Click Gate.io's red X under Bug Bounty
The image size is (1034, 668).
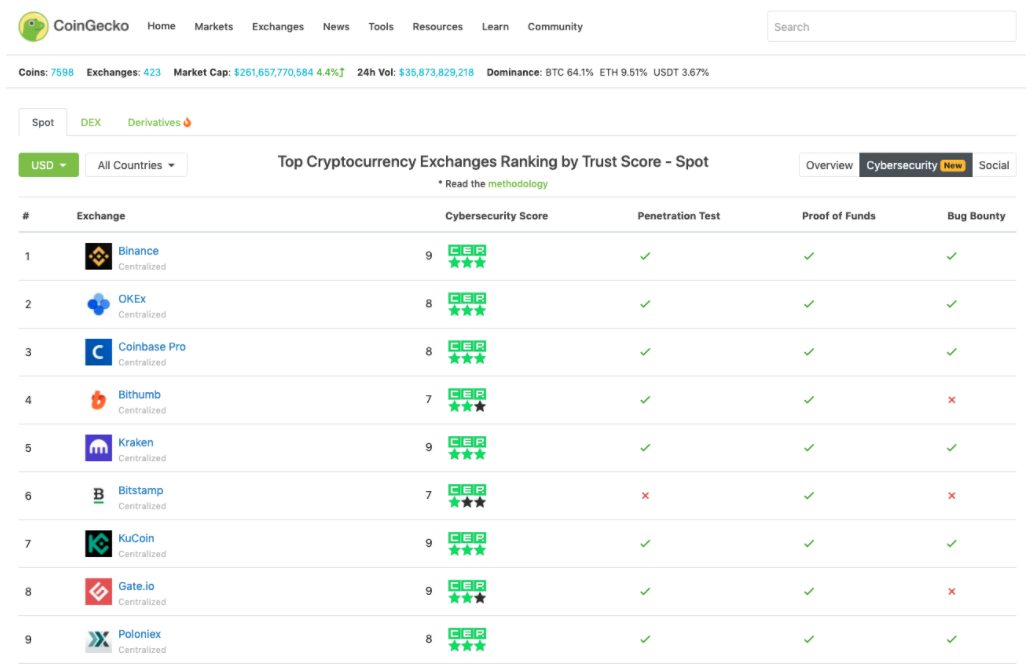[952, 592]
